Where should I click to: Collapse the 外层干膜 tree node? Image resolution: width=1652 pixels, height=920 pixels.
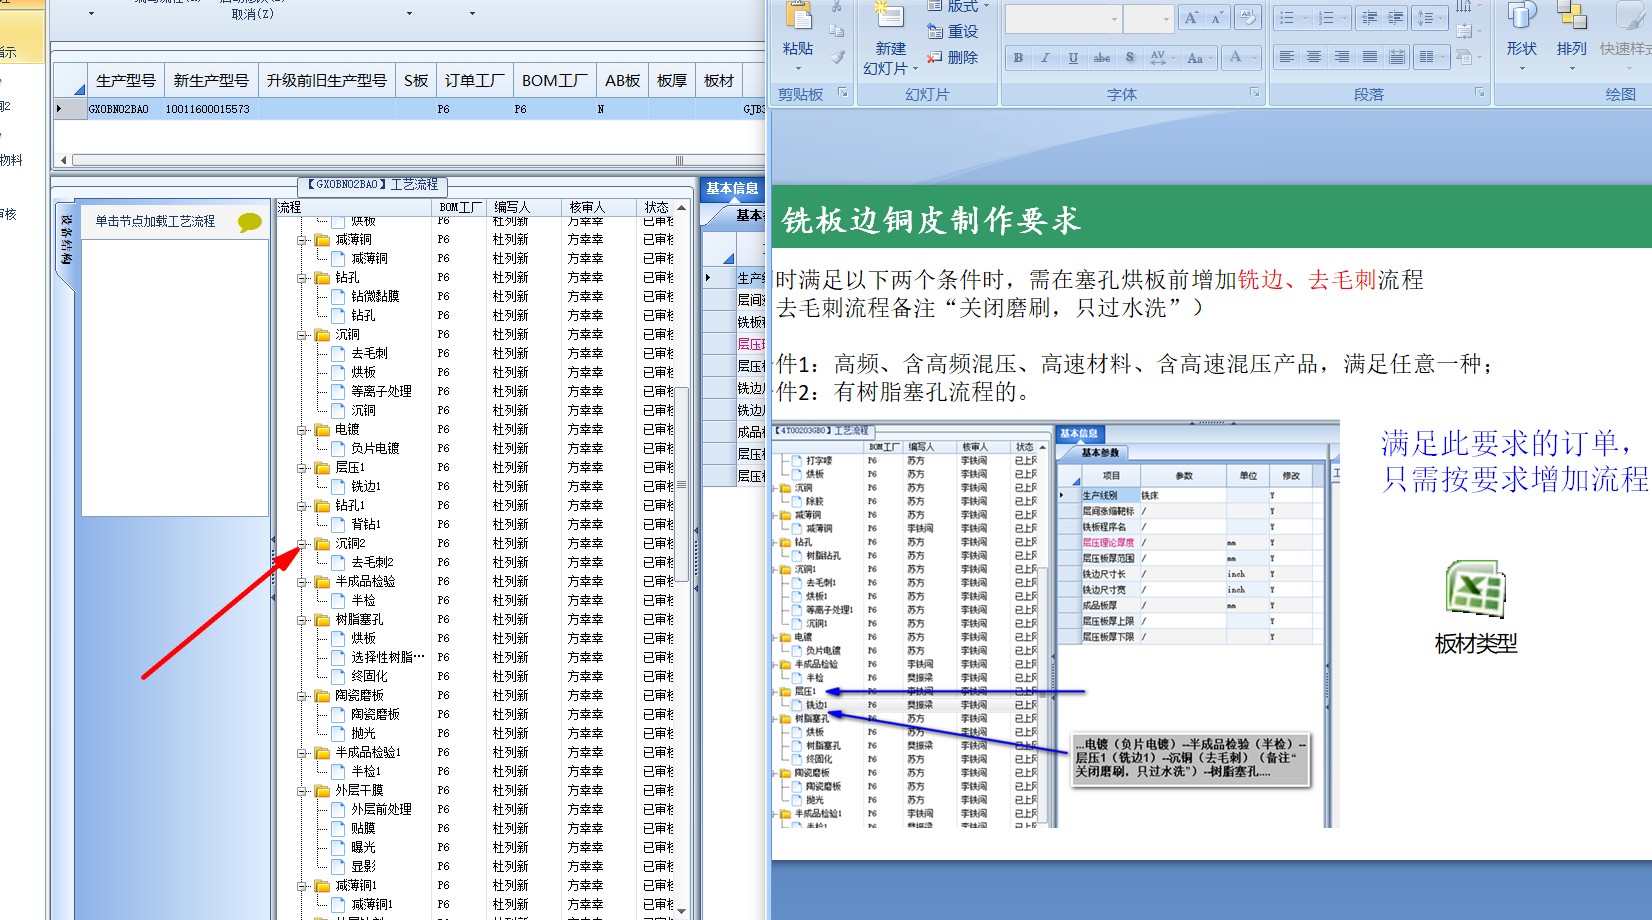coord(303,791)
